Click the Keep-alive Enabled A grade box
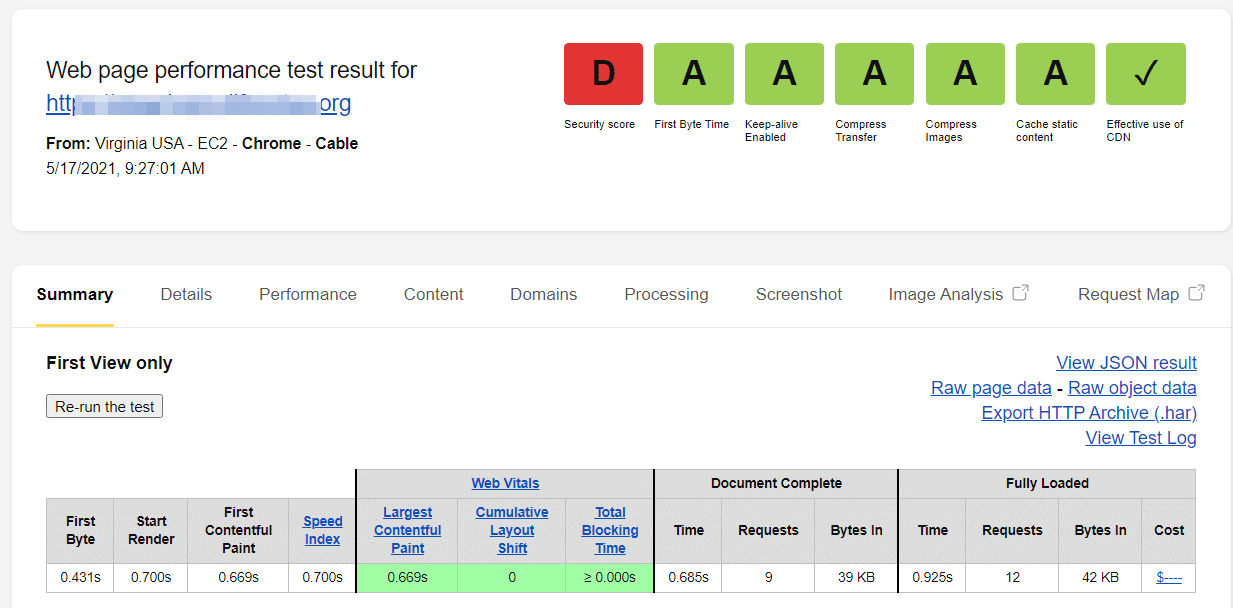 (x=784, y=74)
